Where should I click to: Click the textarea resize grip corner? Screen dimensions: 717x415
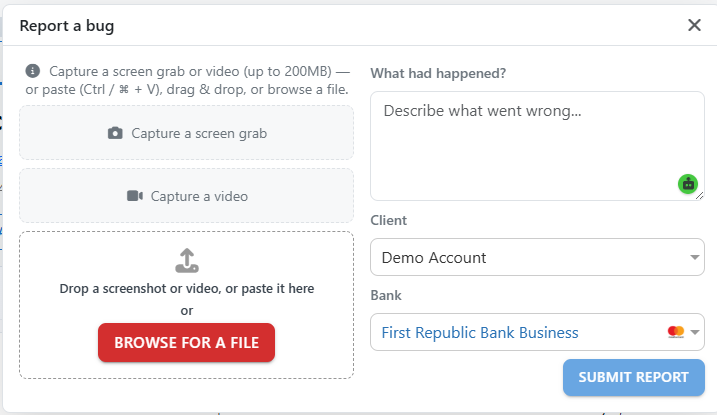(700, 196)
